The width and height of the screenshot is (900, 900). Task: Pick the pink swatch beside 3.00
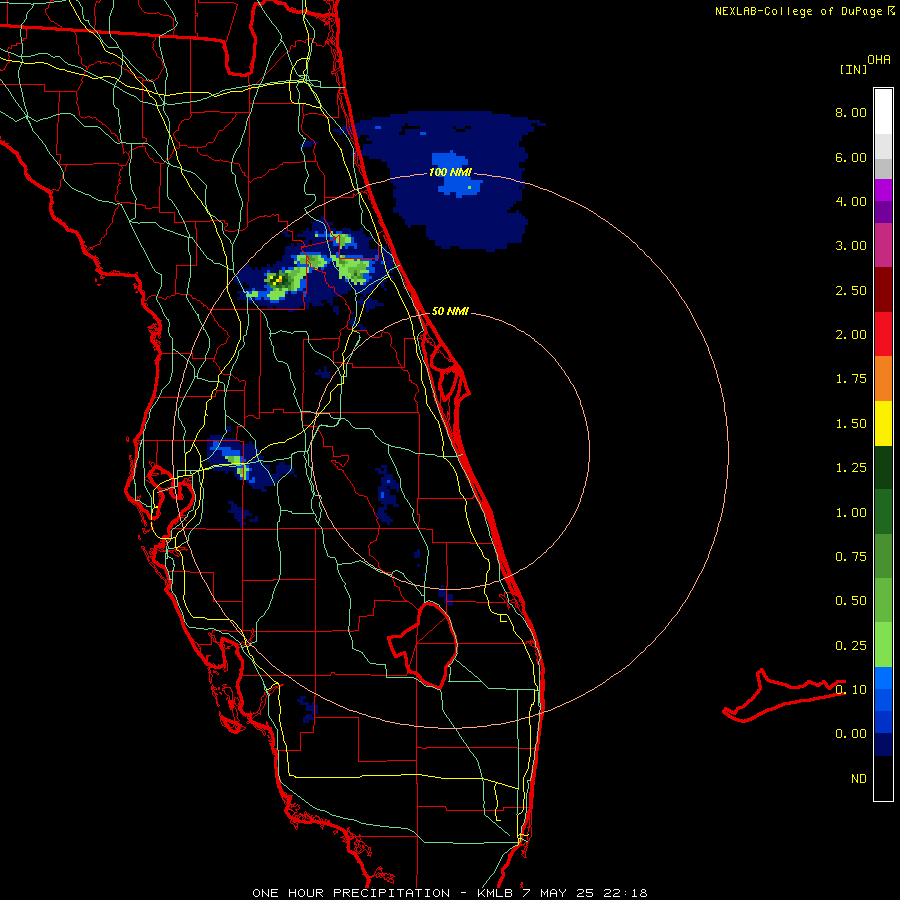pyautogui.click(x=883, y=245)
